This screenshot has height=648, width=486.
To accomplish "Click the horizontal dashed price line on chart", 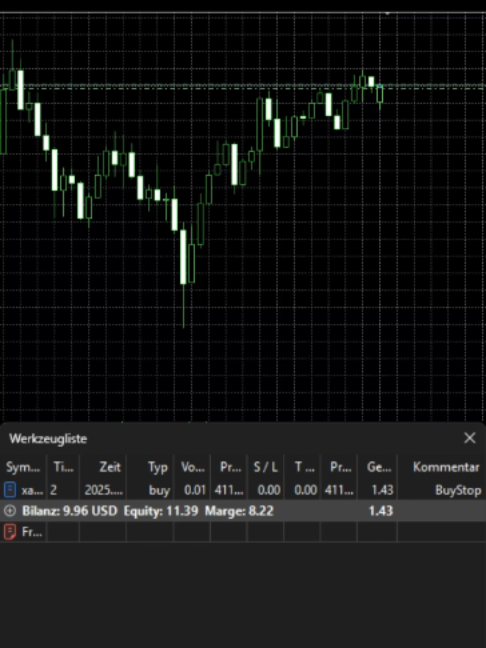I will point(243,87).
